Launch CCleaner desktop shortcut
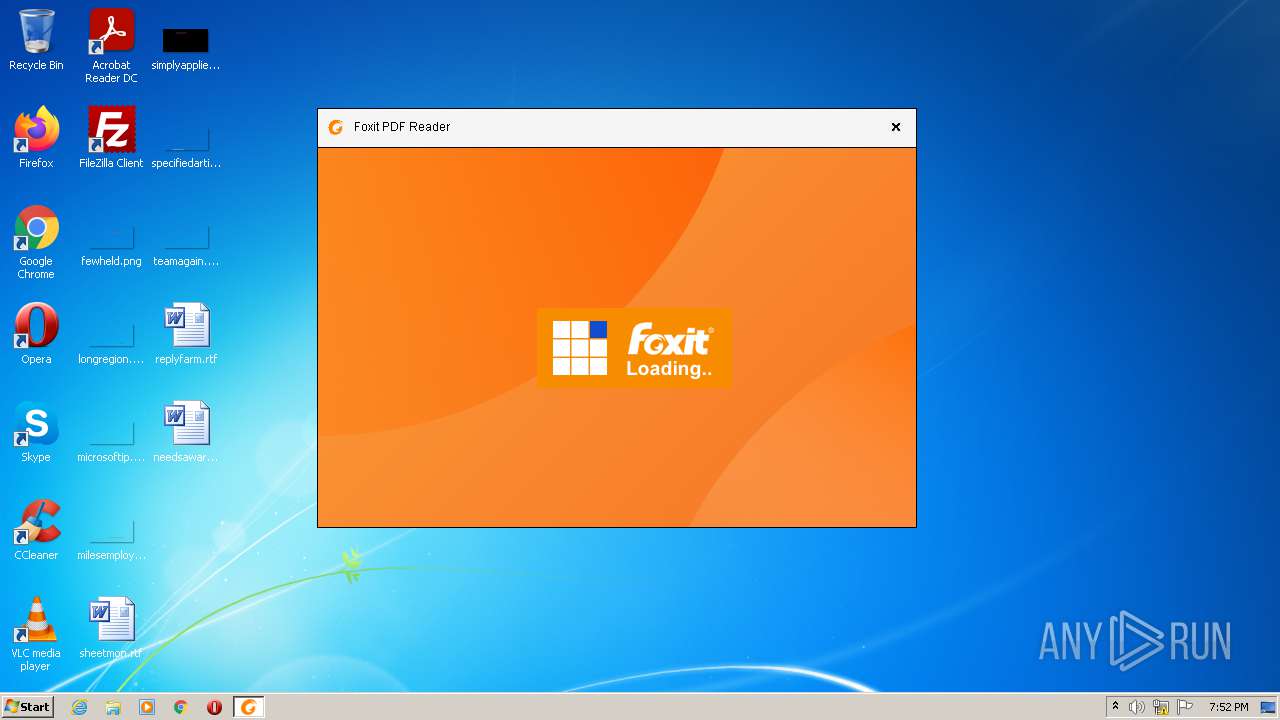The height and width of the screenshot is (720, 1280). (x=36, y=530)
